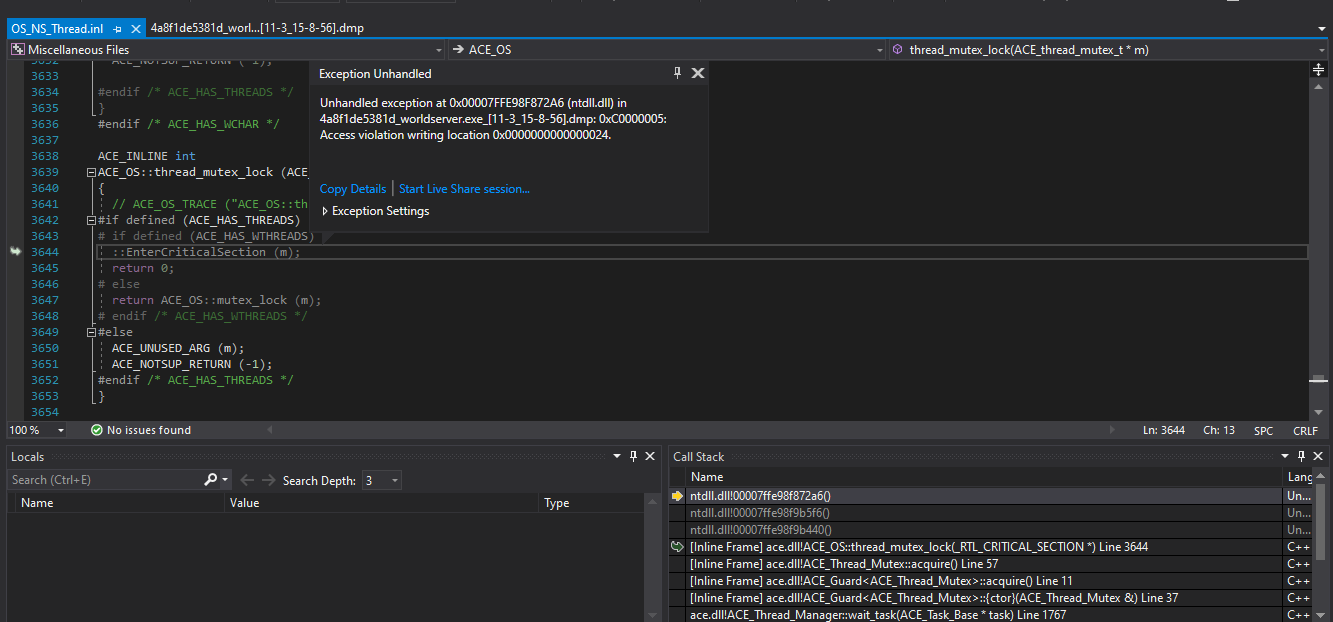The height and width of the screenshot is (622, 1333).
Task: Collapse the #else region at line 3649
Action: (91, 332)
